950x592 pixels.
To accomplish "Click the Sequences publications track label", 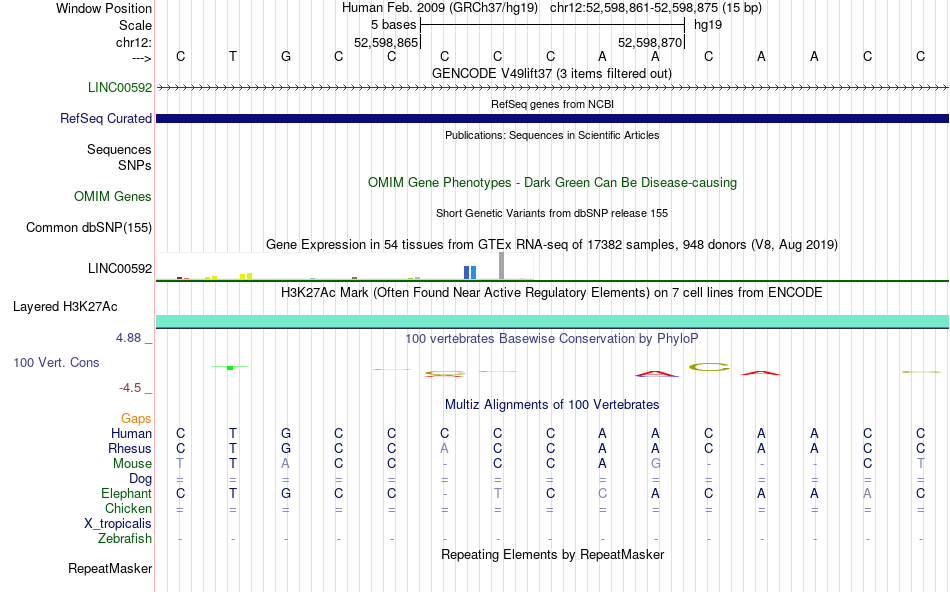I will pyautogui.click(x=119, y=149).
